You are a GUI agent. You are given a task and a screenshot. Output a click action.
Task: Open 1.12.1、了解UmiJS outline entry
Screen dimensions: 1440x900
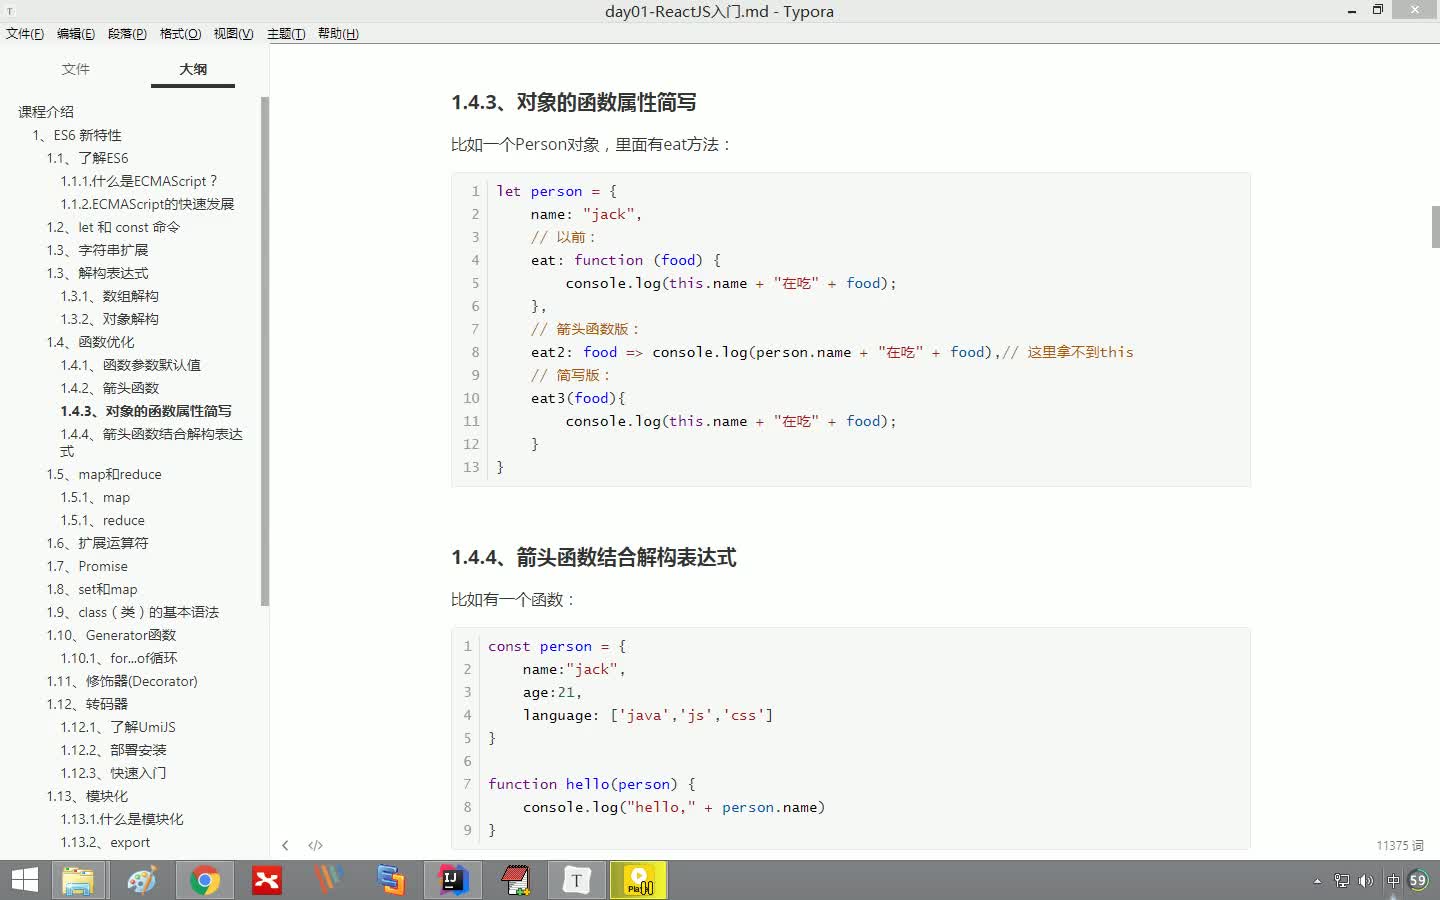click(x=118, y=727)
